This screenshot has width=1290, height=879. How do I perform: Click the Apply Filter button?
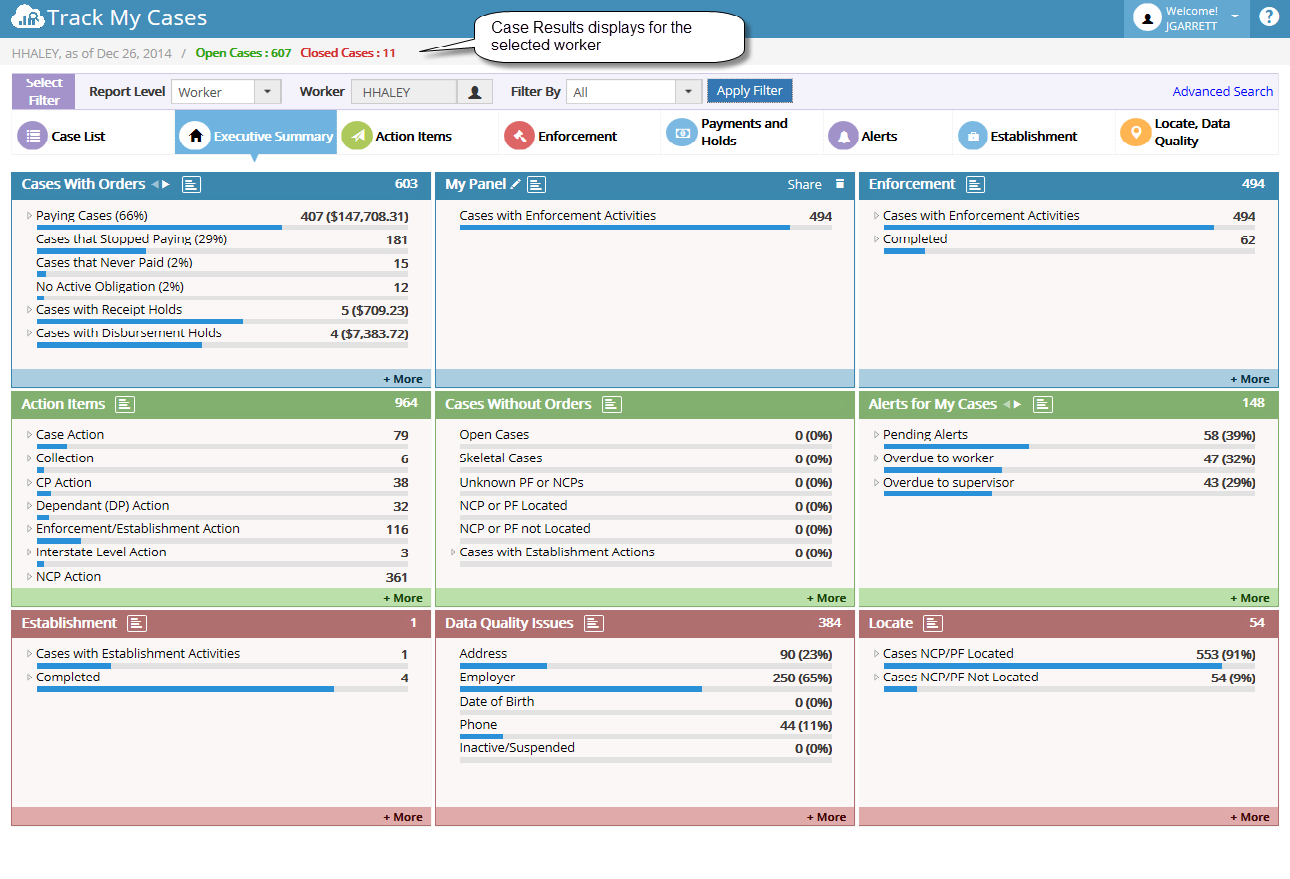click(x=750, y=91)
